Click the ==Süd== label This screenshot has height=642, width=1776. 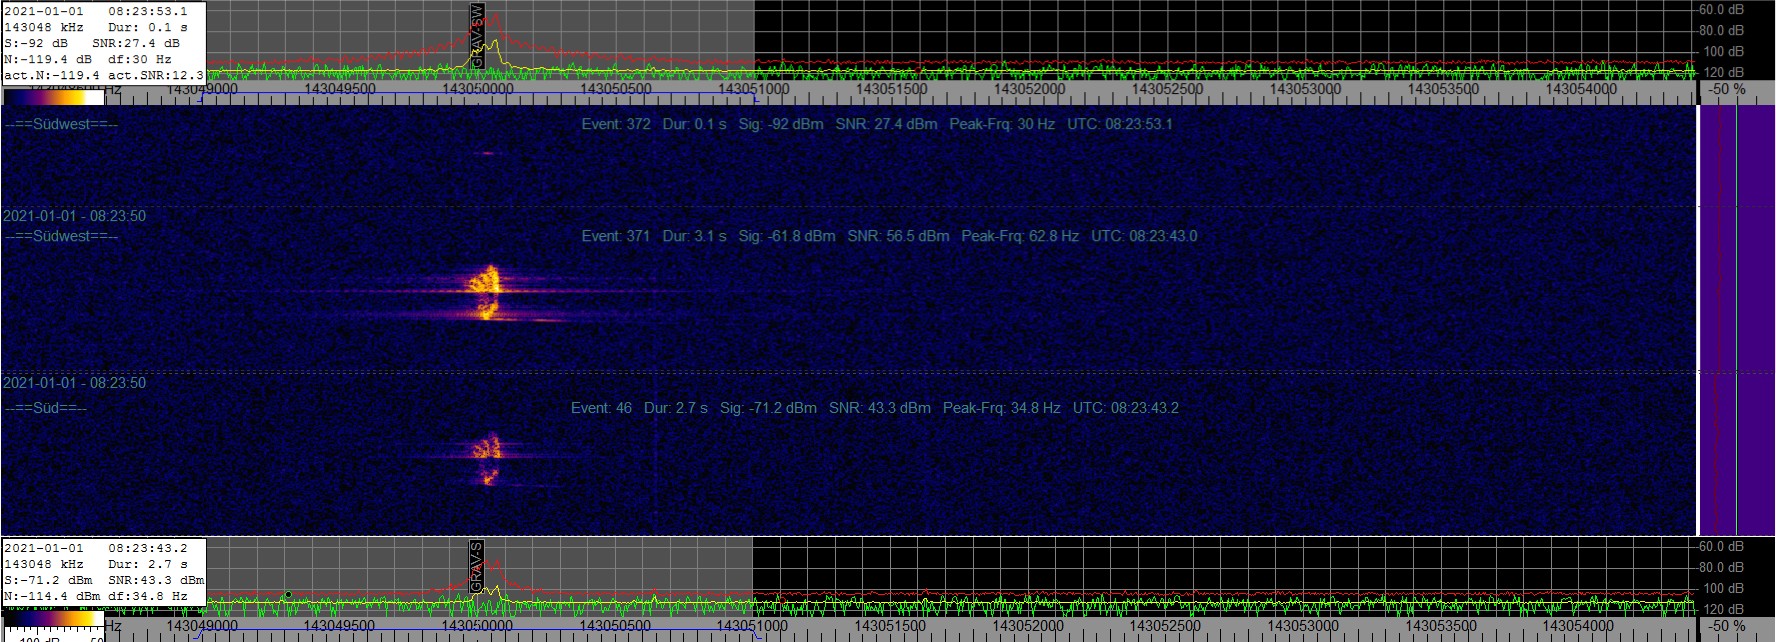coord(46,408)
